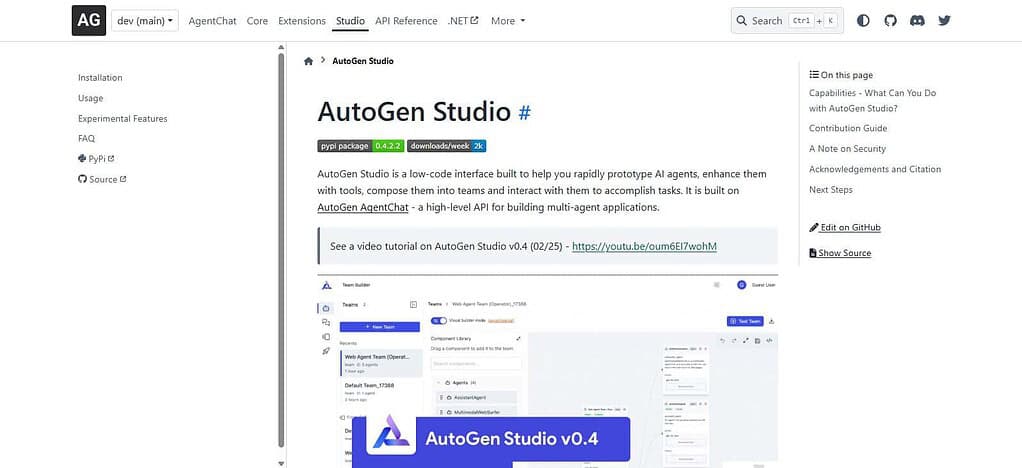Select the Studio nav tab
This screenshot has width=1022, height=468.
tap(351, 21)
